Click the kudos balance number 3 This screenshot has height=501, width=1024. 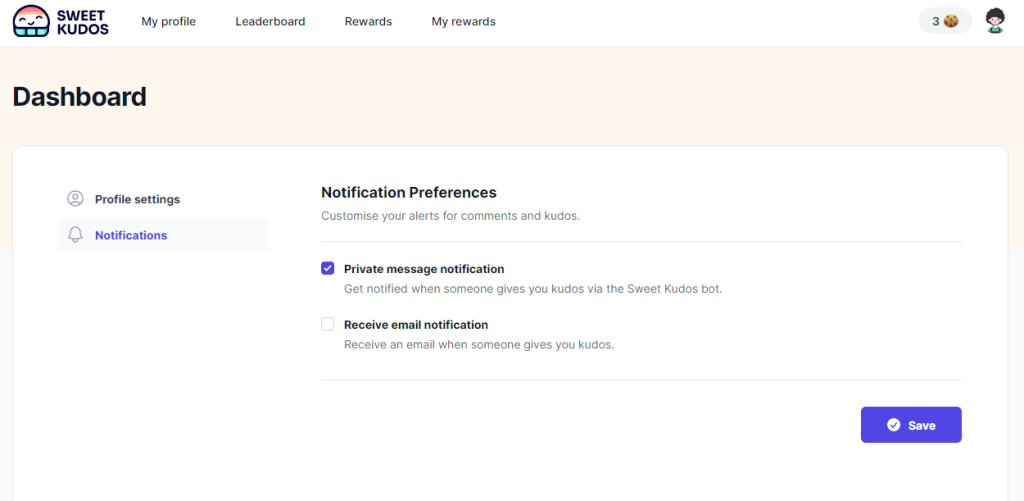coord(935,21)
